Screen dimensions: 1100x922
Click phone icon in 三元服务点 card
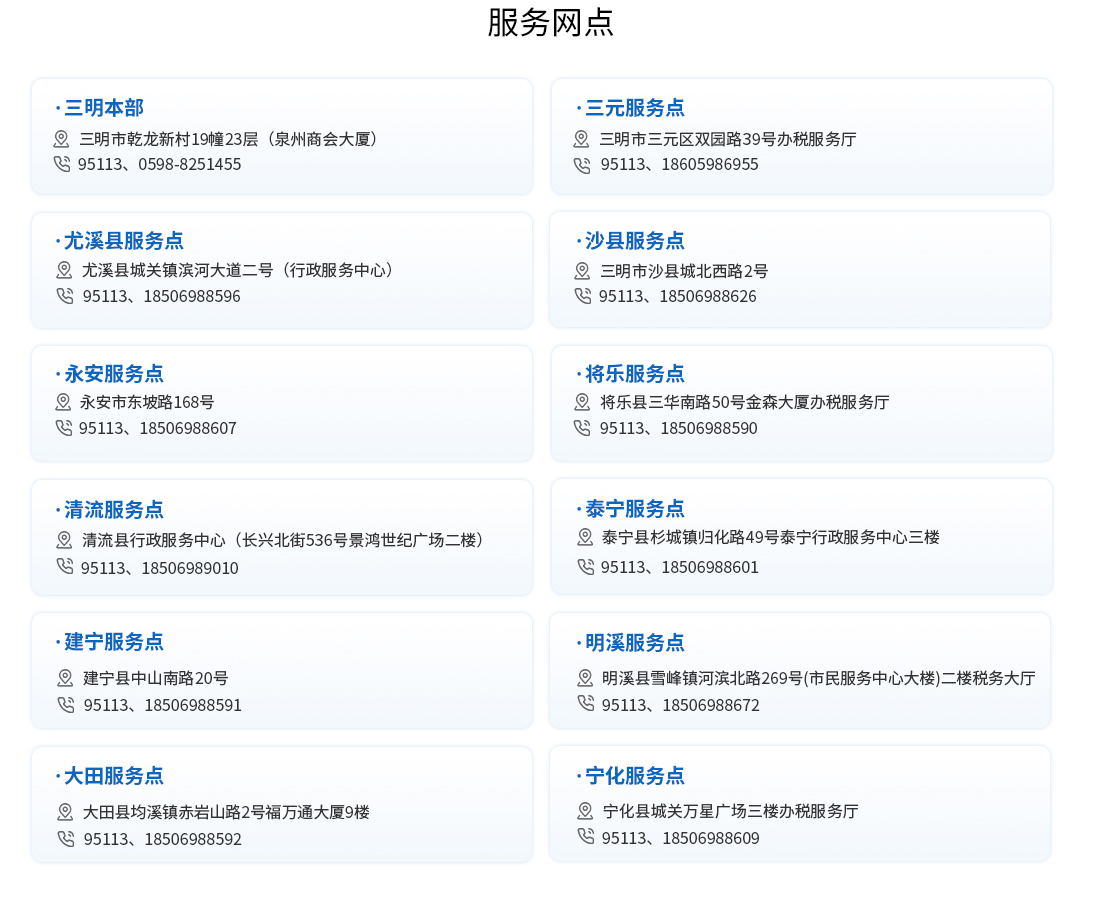pyautogui.click(x=582, y=166)
